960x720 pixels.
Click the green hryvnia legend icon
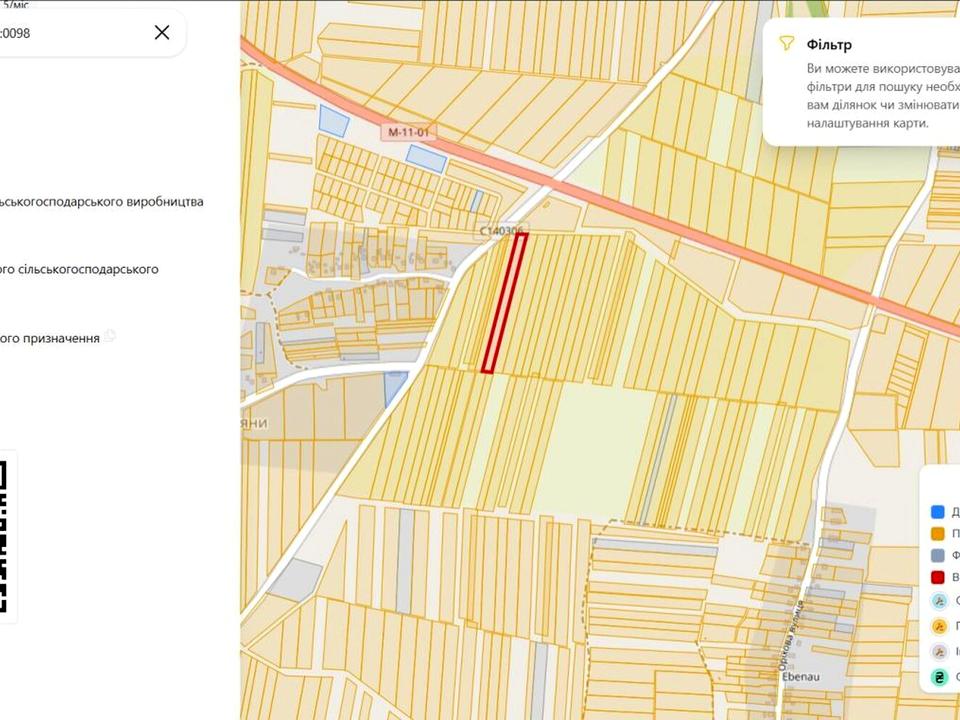pyautogui.click(x=939, y=677)
